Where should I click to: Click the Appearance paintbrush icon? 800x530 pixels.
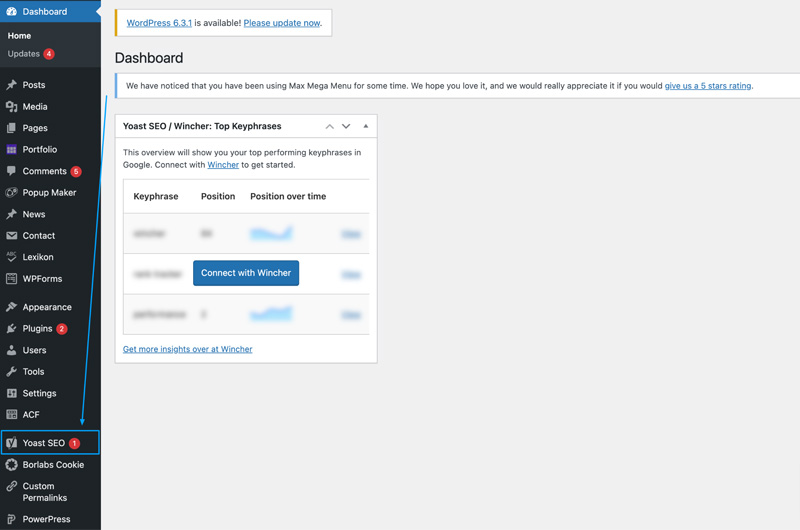coord(11,307)
